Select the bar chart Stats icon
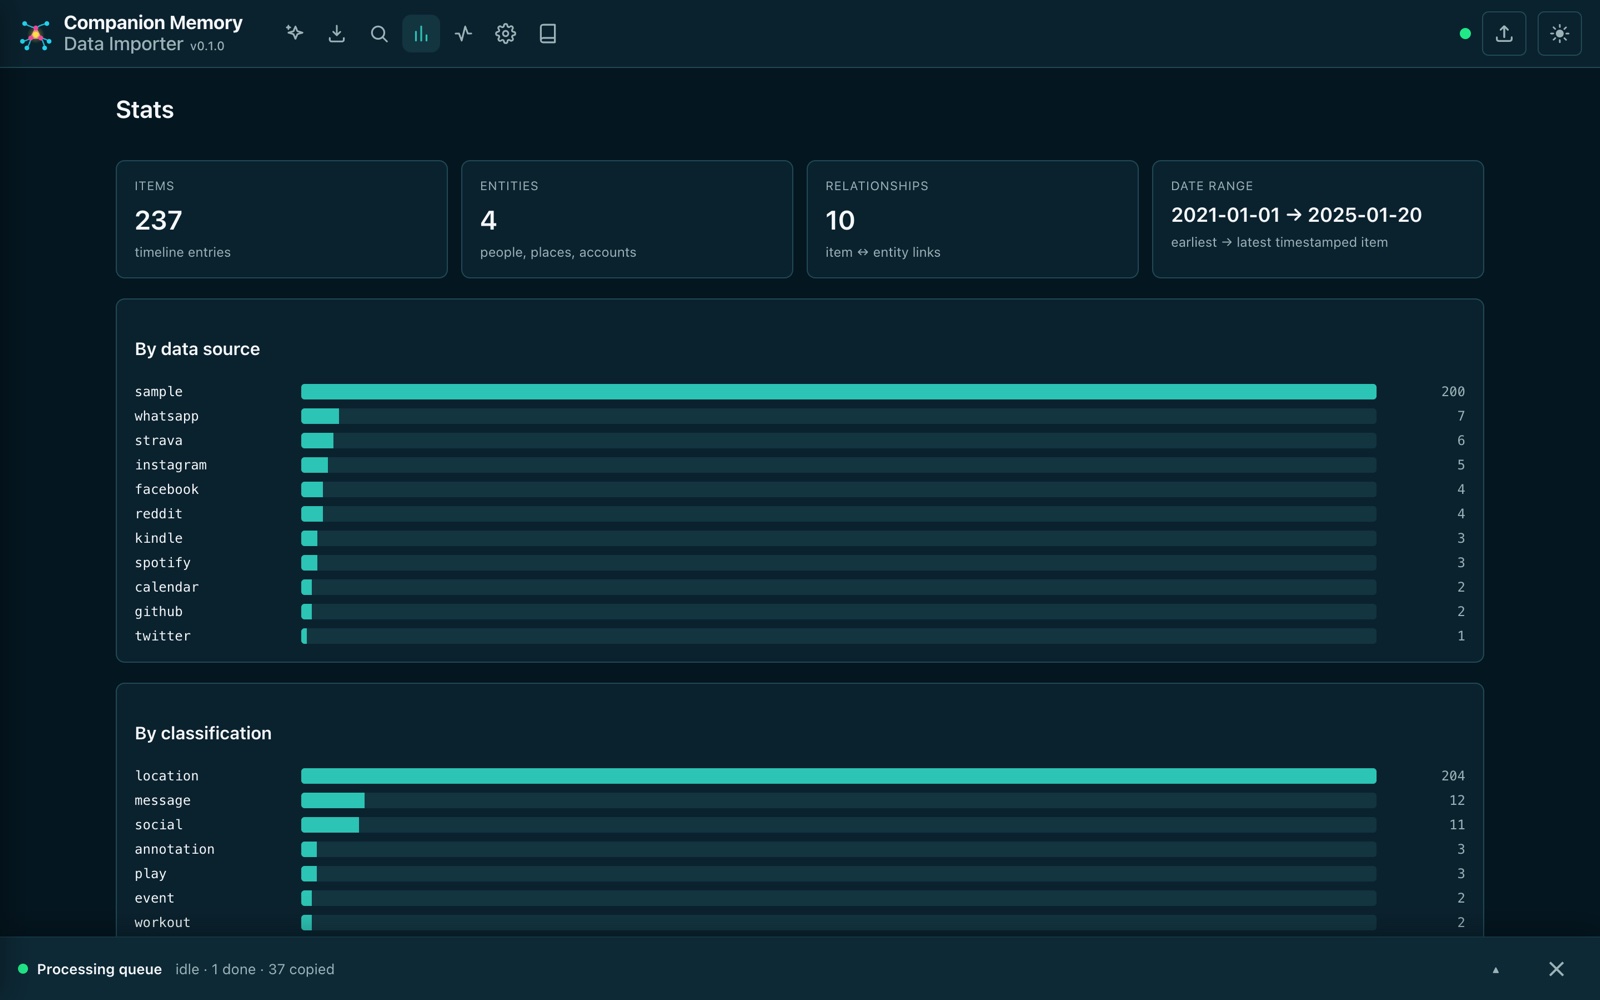 421,34
